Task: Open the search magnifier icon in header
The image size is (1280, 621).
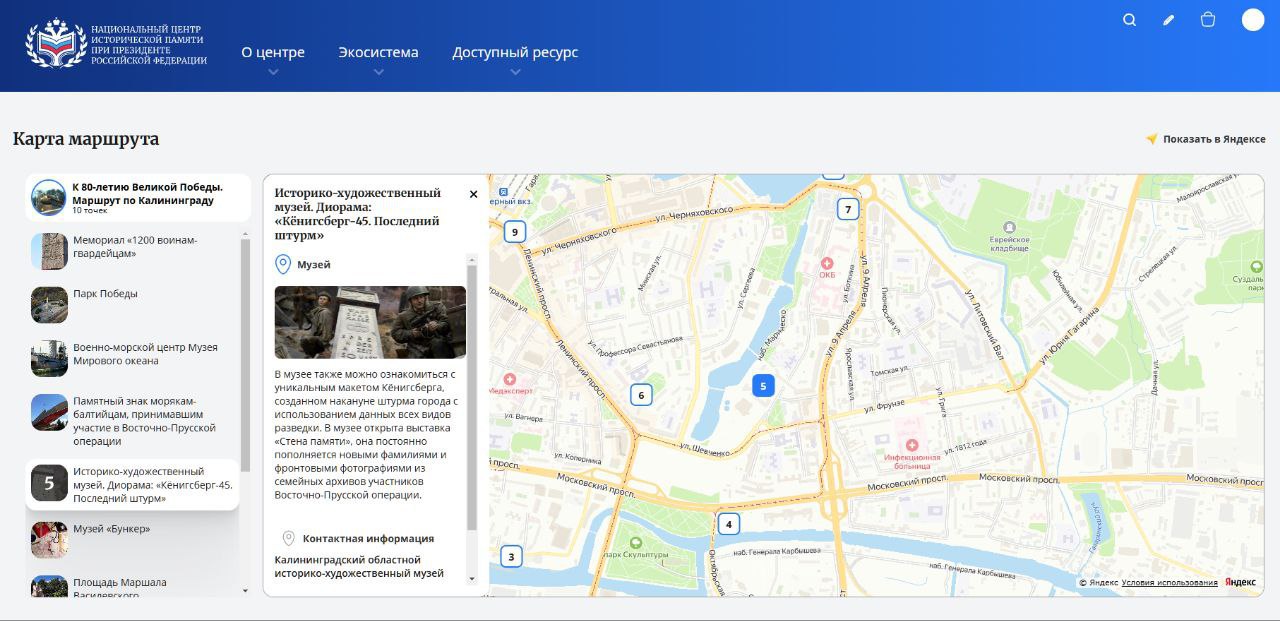Action: (x=1129, y=20)
